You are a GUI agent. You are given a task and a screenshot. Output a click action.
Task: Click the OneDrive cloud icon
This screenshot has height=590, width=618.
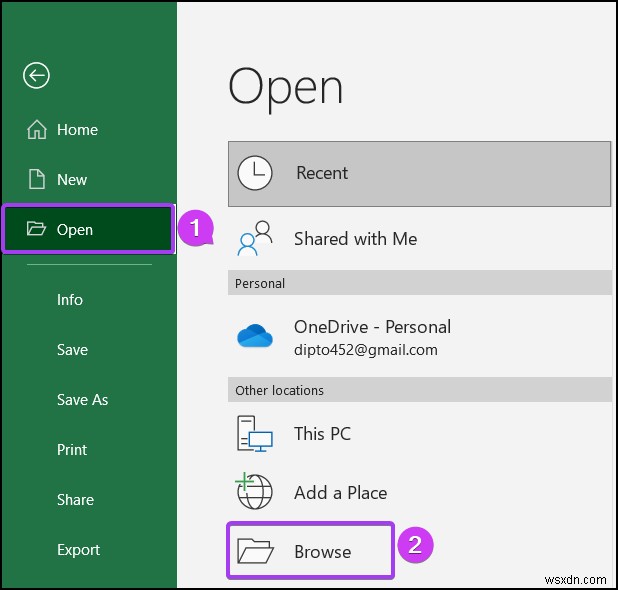coord(255,336)
